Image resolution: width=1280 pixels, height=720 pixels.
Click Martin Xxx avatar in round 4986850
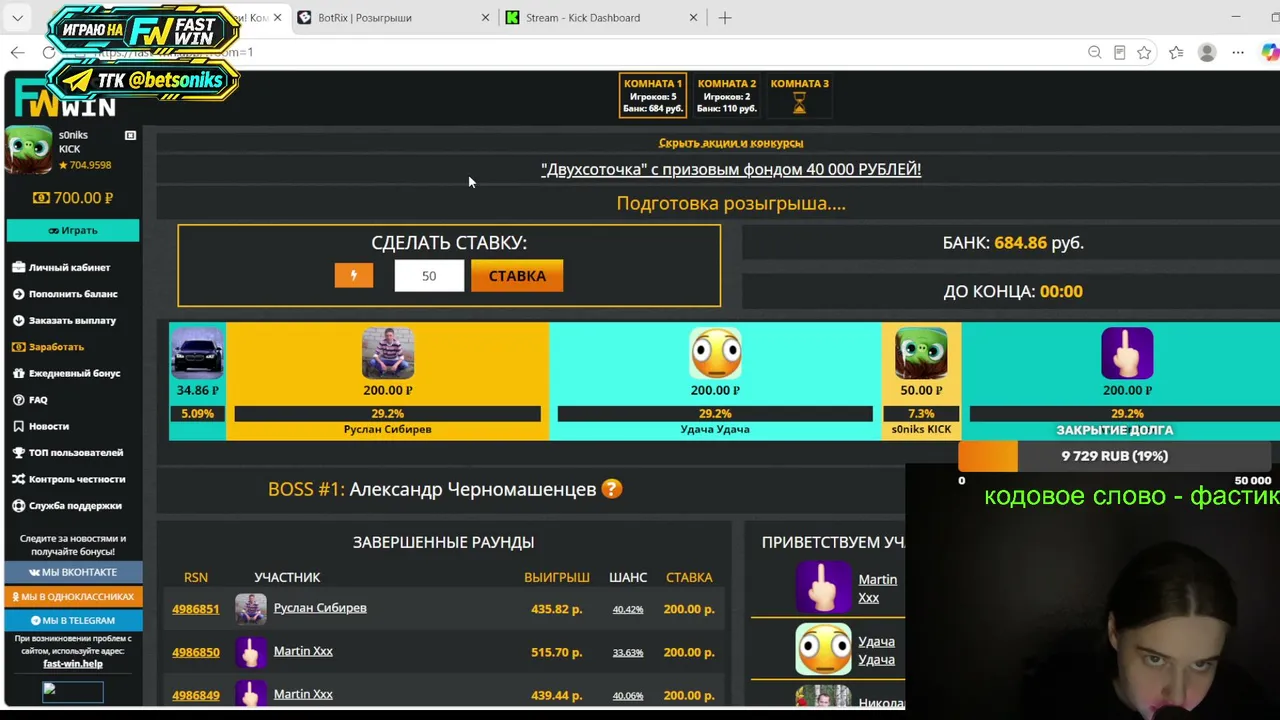[x=251, y=652]
